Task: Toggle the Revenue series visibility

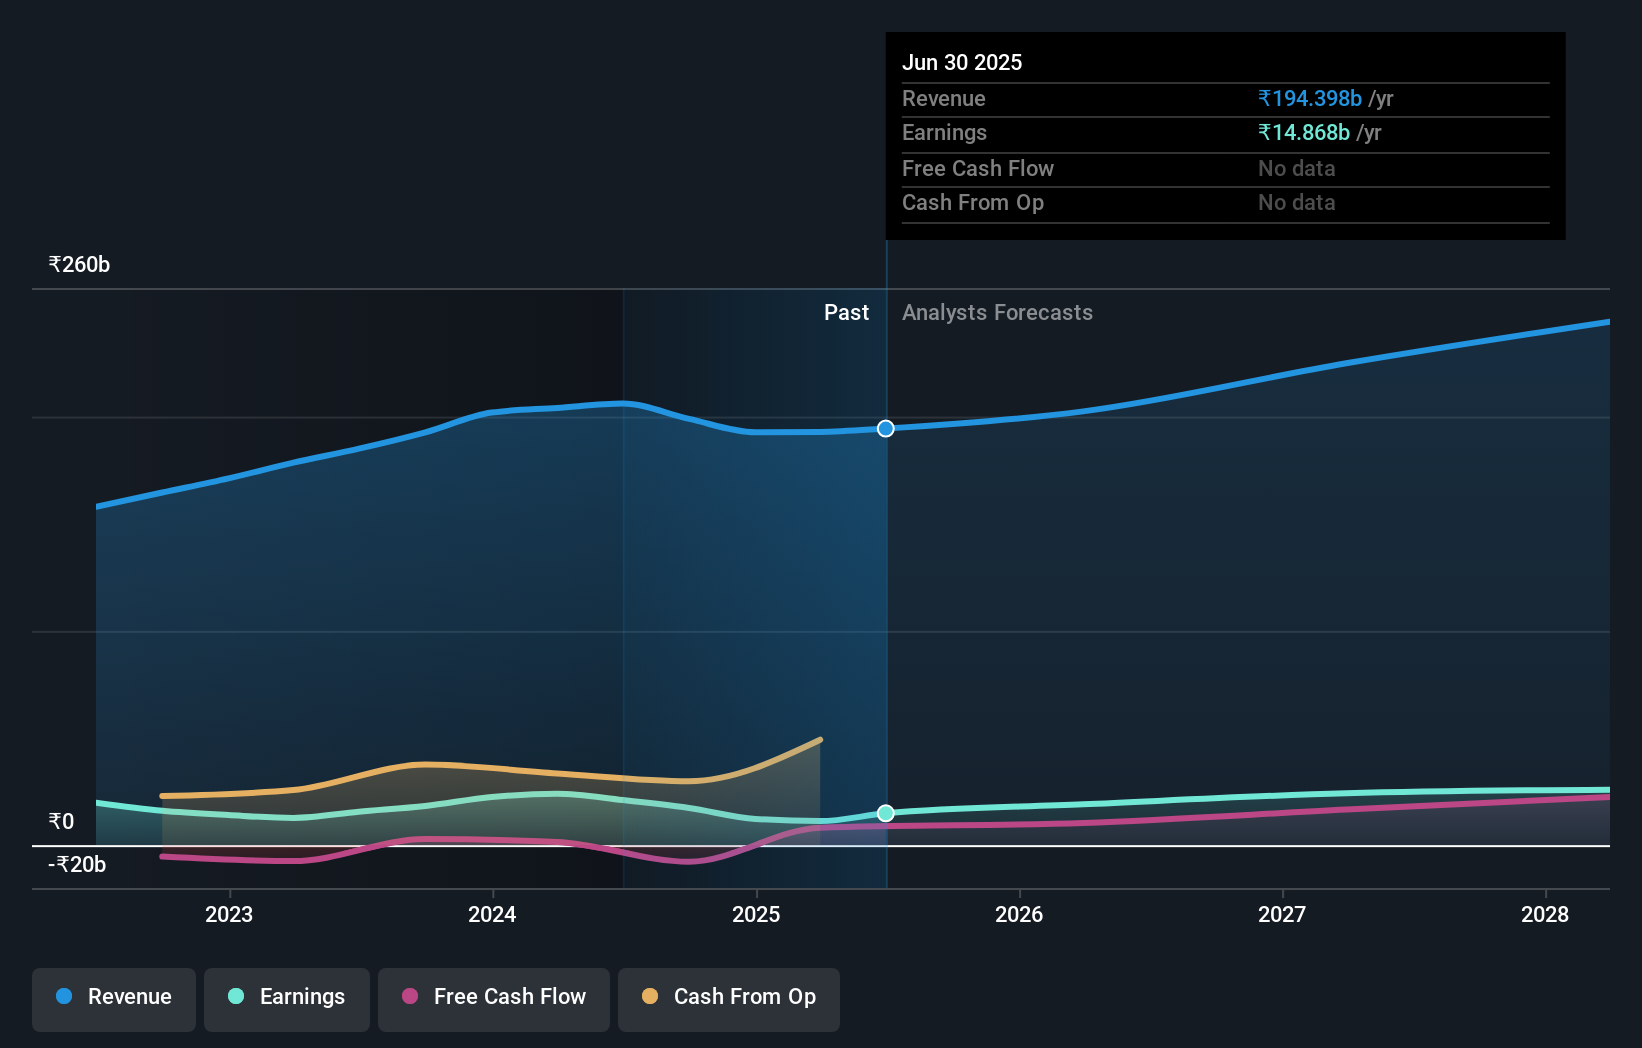Action: click(113, 997)
